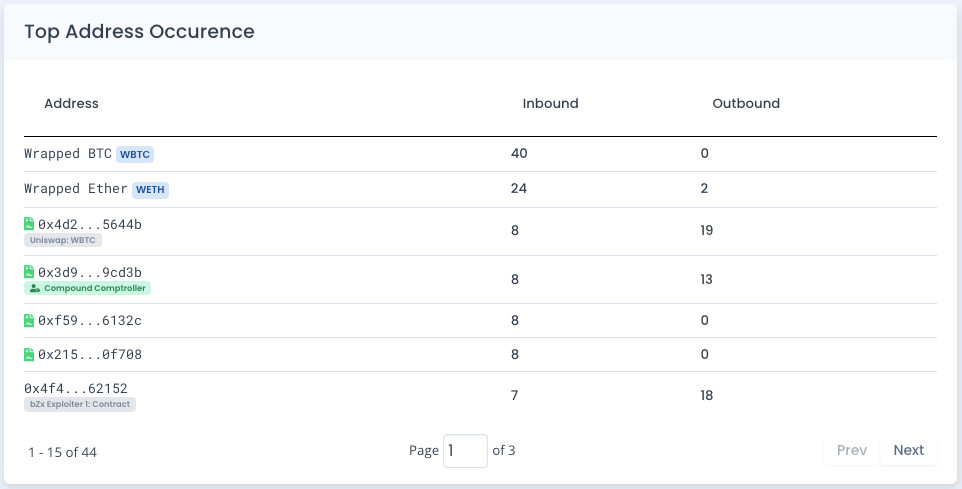Click contract icon beside 0xf59...6132c
Viewport: 962px width, 489px height.
[x=29, y=320]
